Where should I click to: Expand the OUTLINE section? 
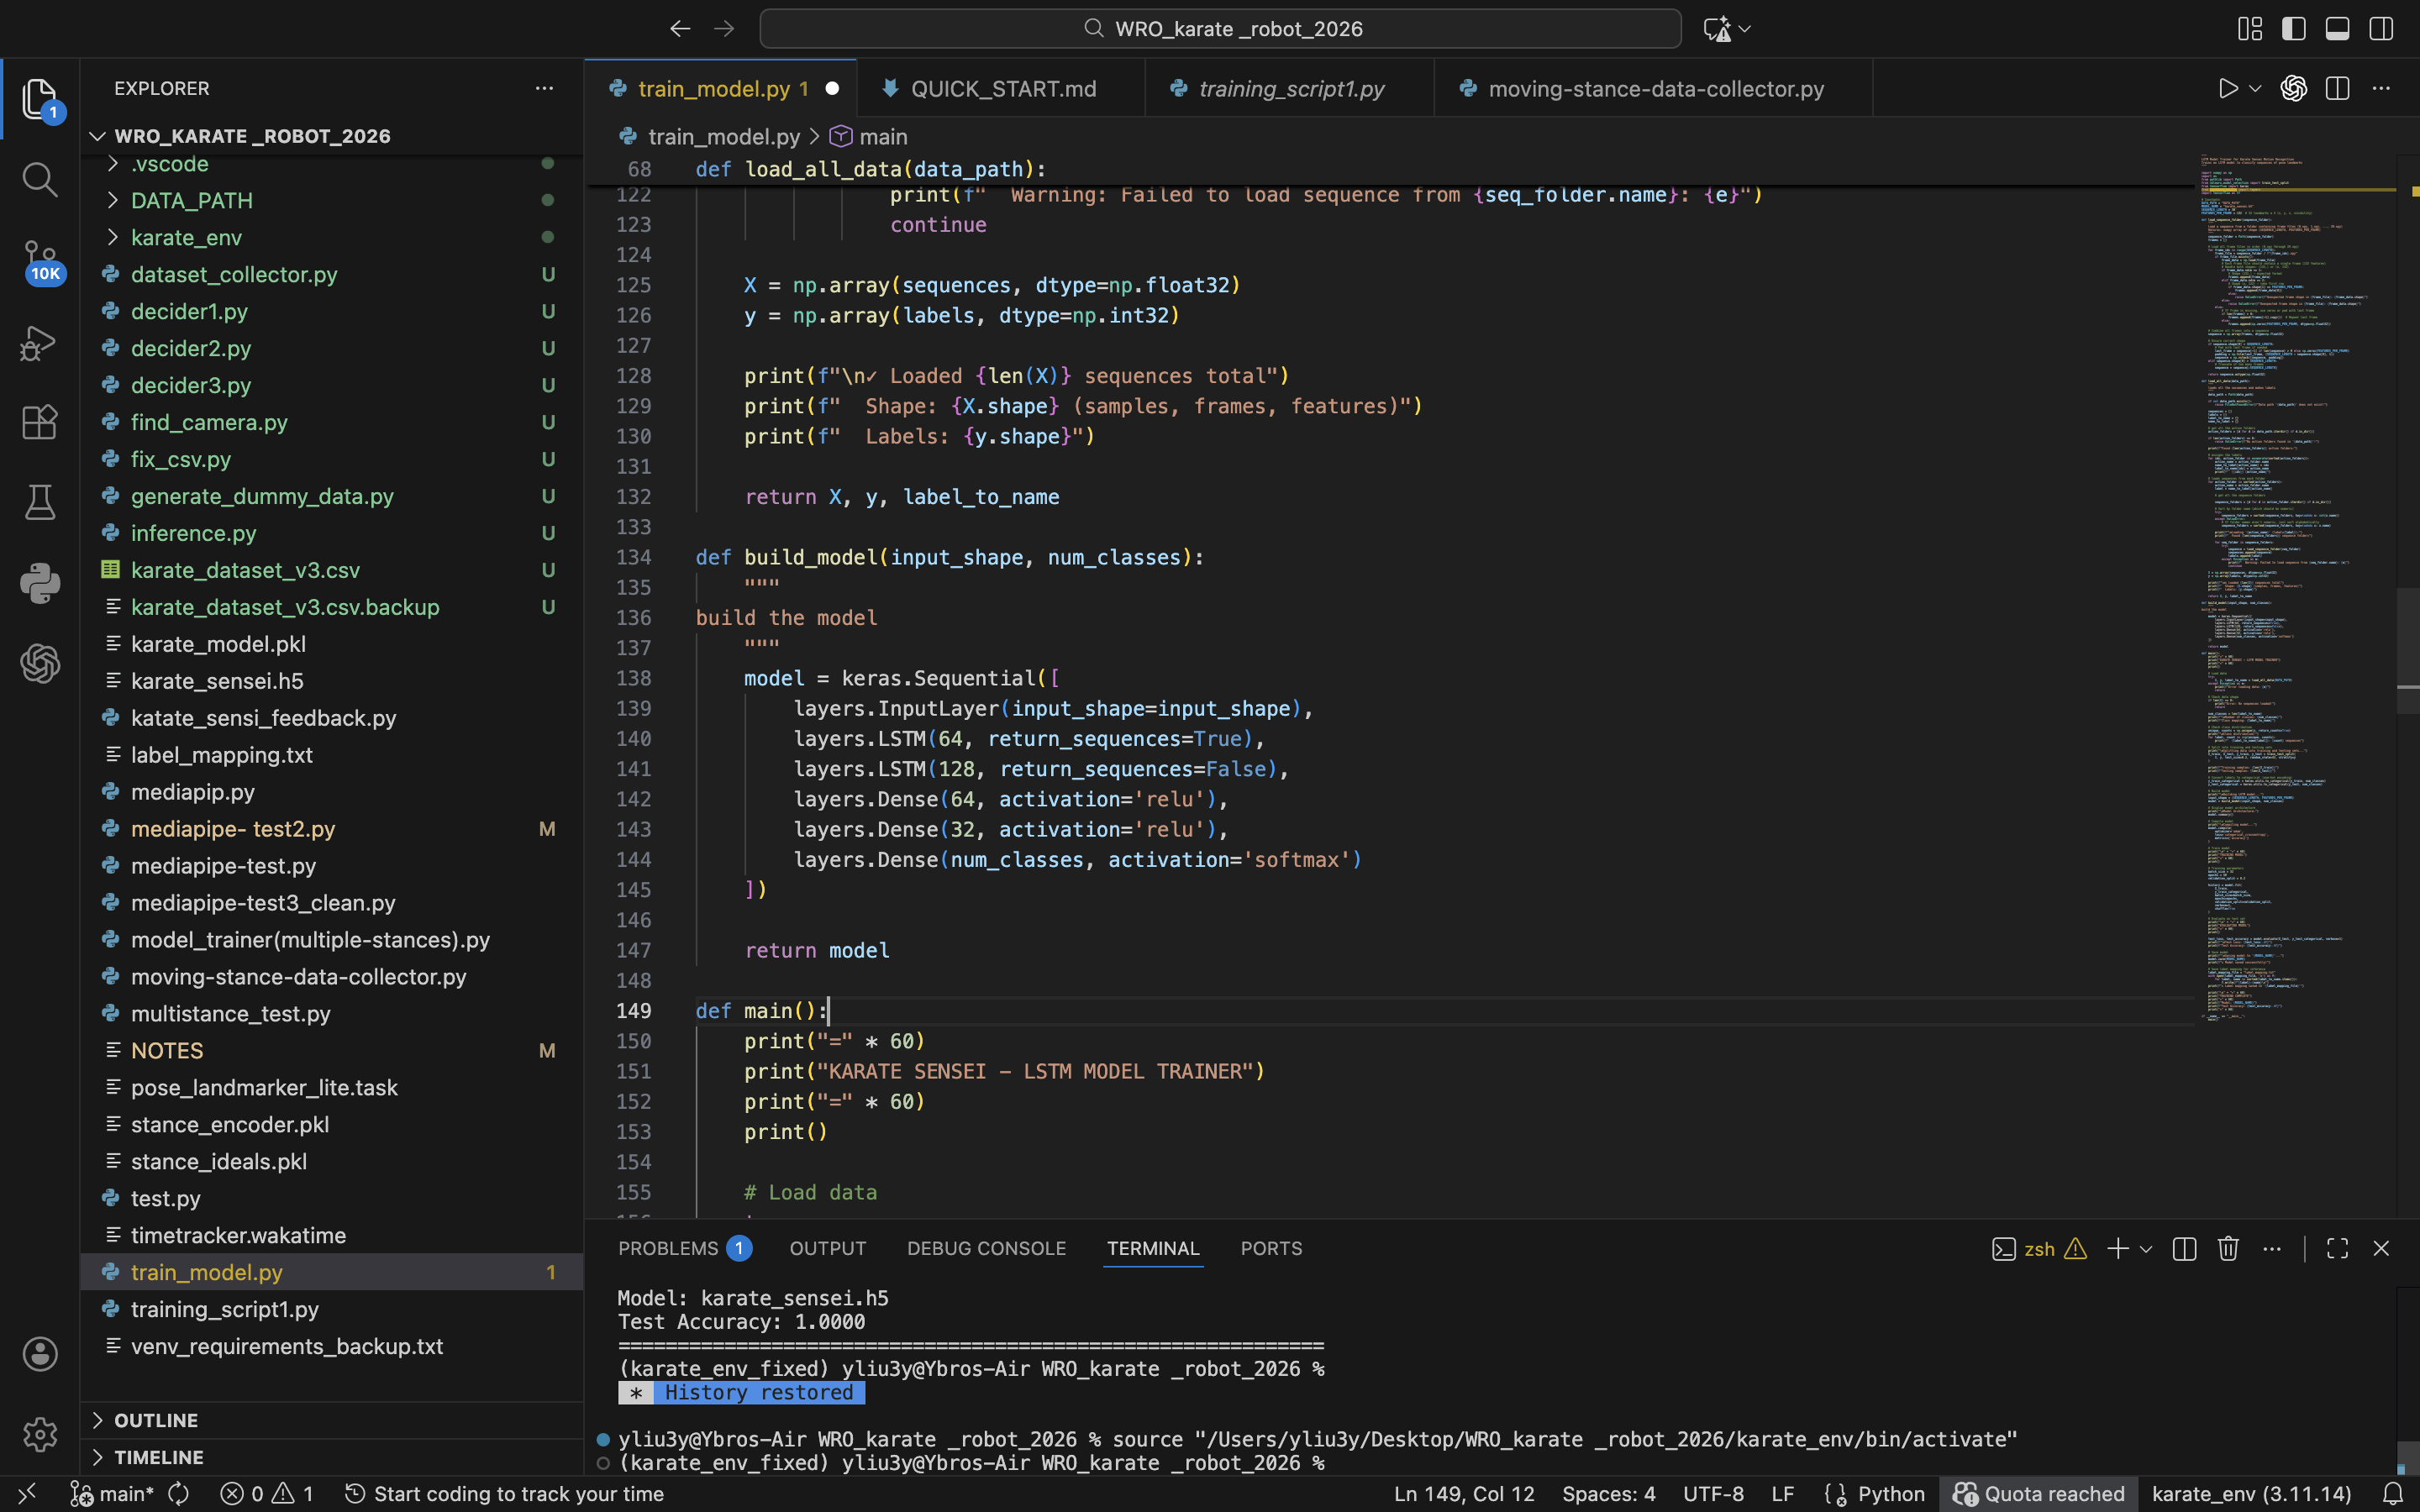156,1420
